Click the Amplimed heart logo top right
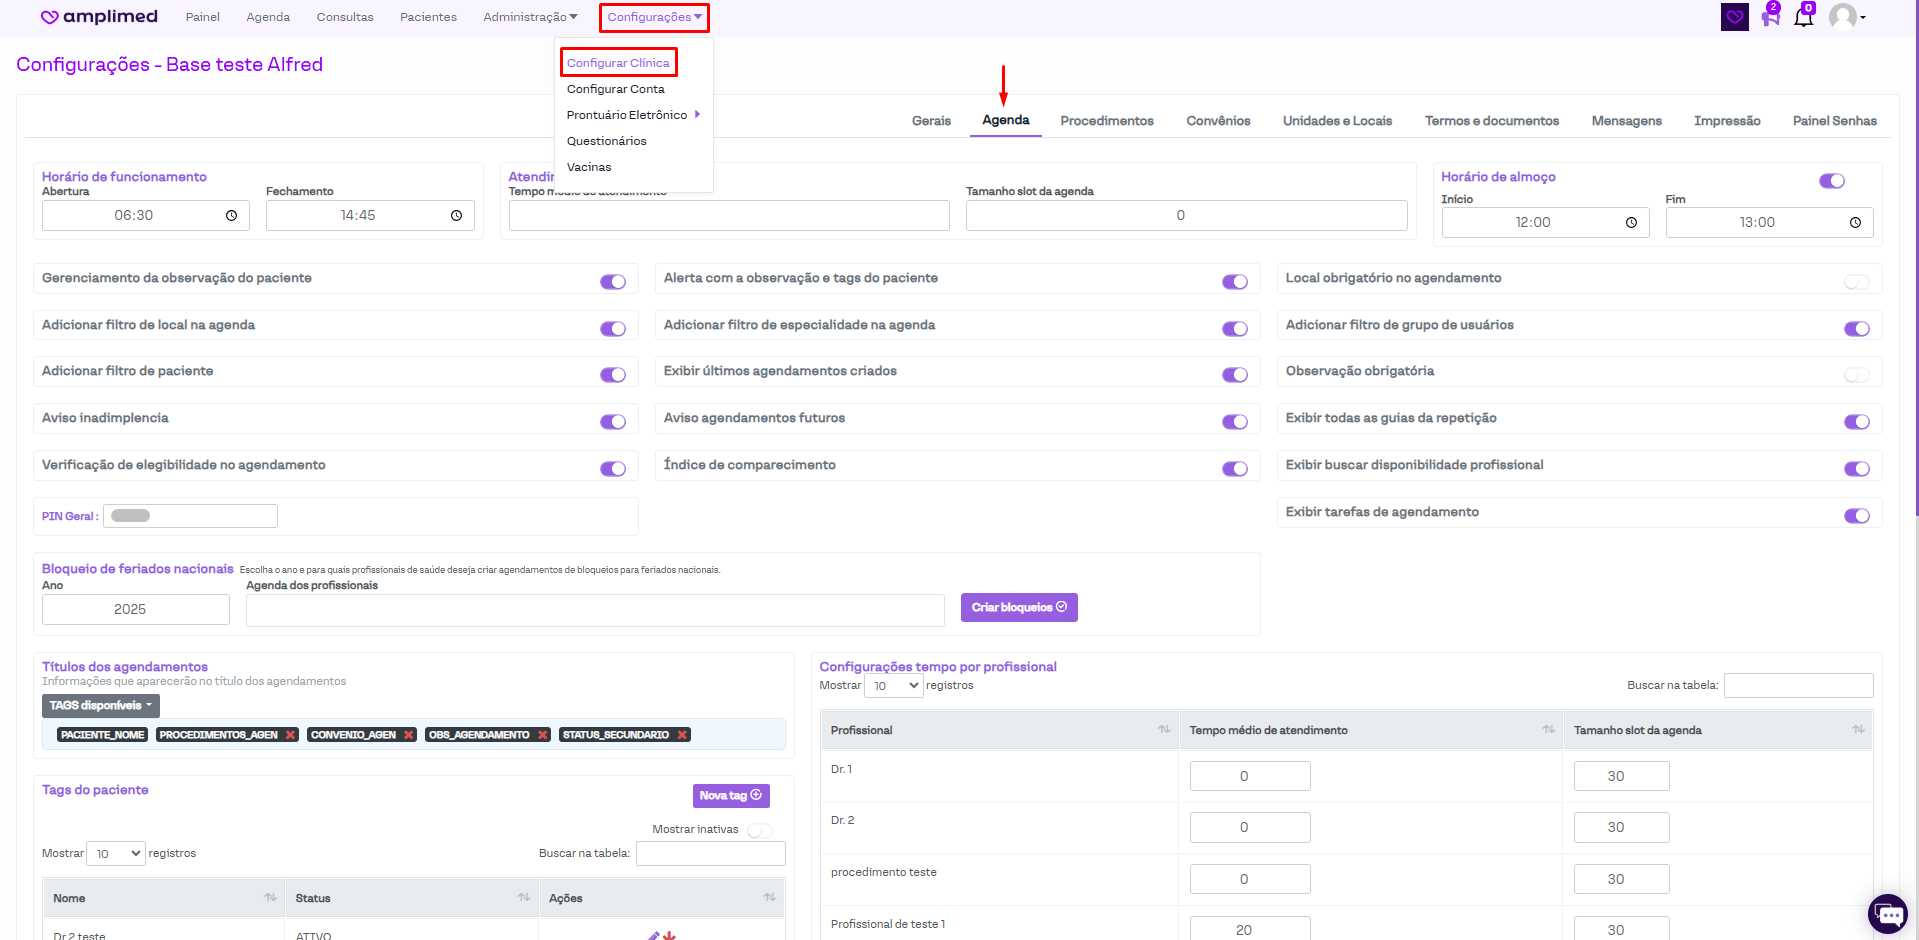Viewport: 1919px width, 940px height. coord(1735,17)
